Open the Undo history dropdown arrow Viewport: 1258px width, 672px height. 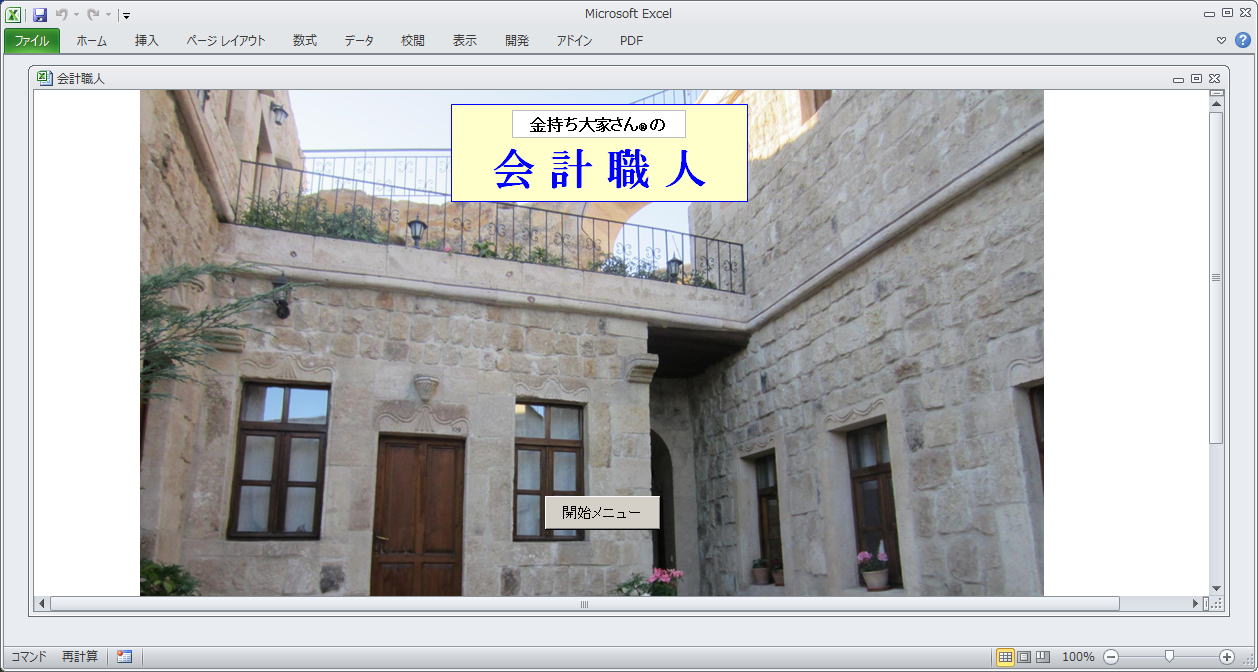(x=77, y=15)
